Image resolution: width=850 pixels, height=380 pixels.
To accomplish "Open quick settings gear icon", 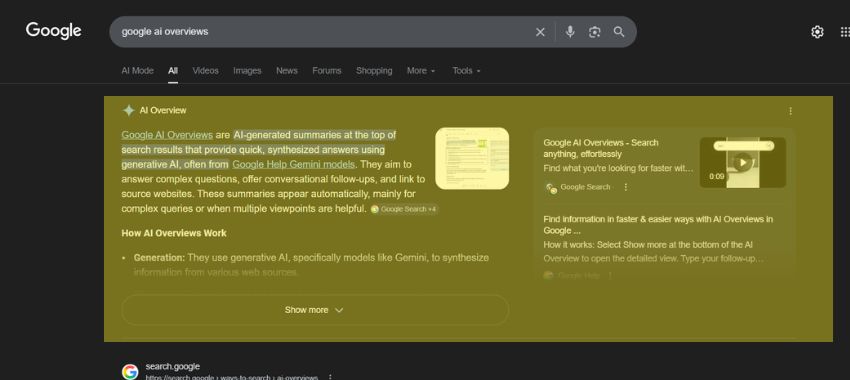I will pos(817,32).
